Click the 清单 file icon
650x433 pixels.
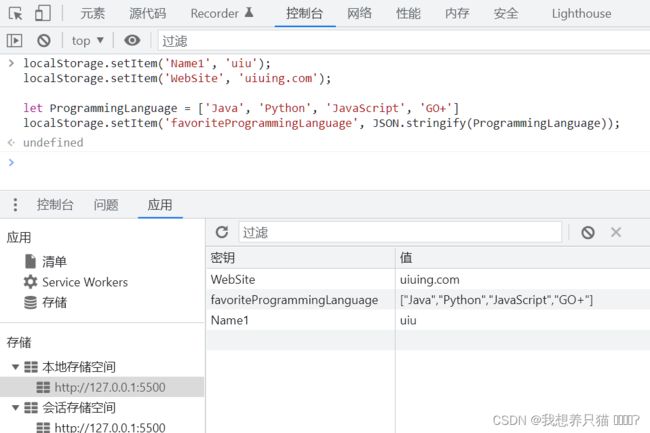30,261
